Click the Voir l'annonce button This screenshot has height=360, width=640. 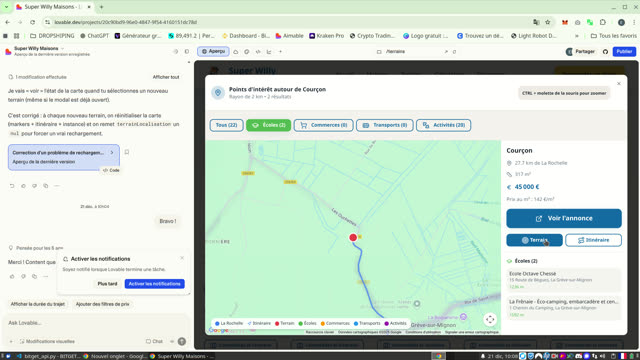[x=564, y=218]
